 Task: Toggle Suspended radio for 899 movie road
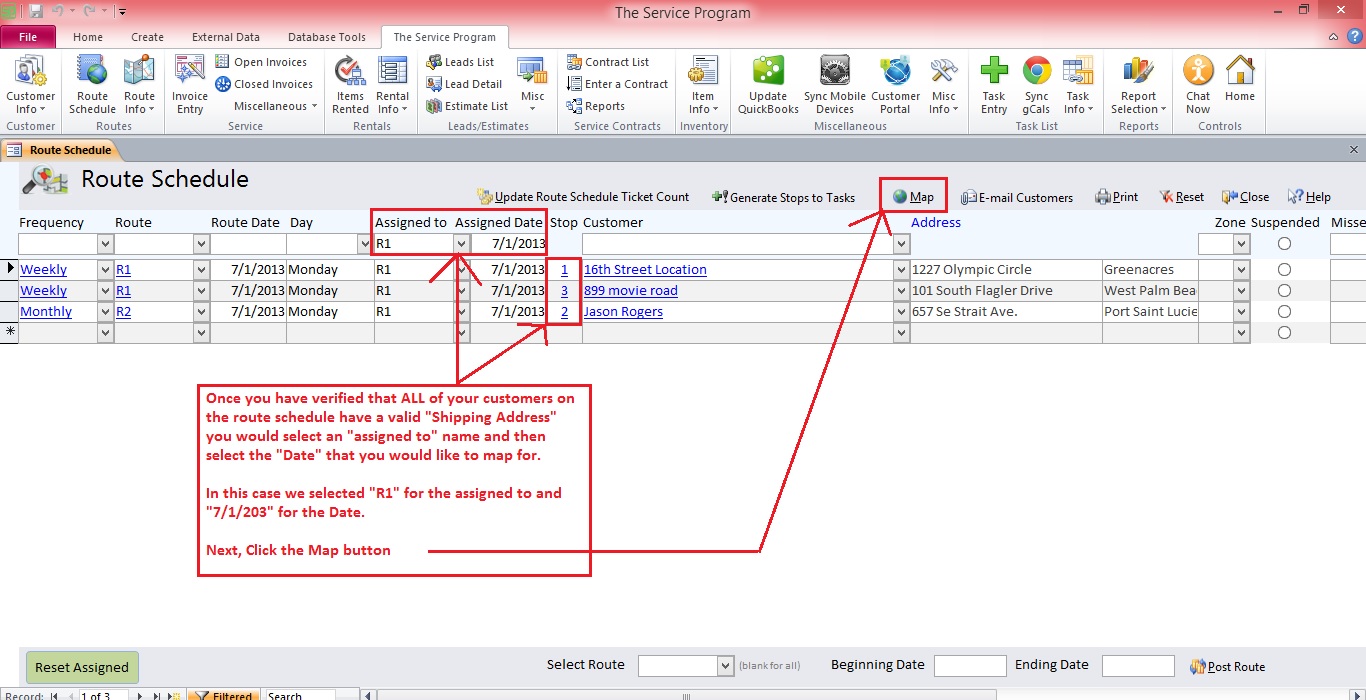point(1284,291)
